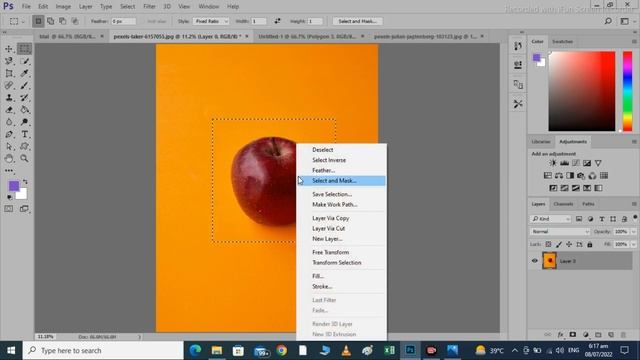Viewport: 640px width, 360px height.
Task: Select the Path Selection tool
Action: (9, 147)
